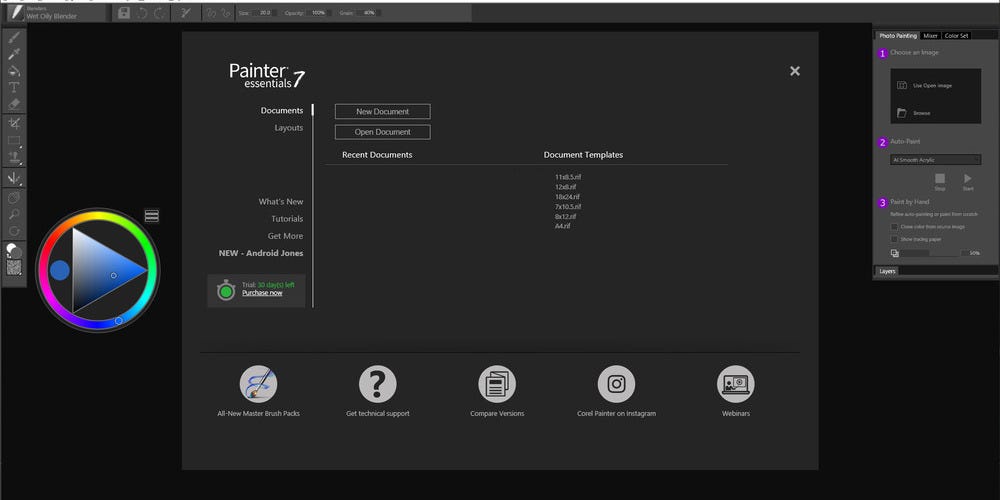The image size is (1000, 500).
Task: Activate the Mirror Painting tool
Action: 14,178
